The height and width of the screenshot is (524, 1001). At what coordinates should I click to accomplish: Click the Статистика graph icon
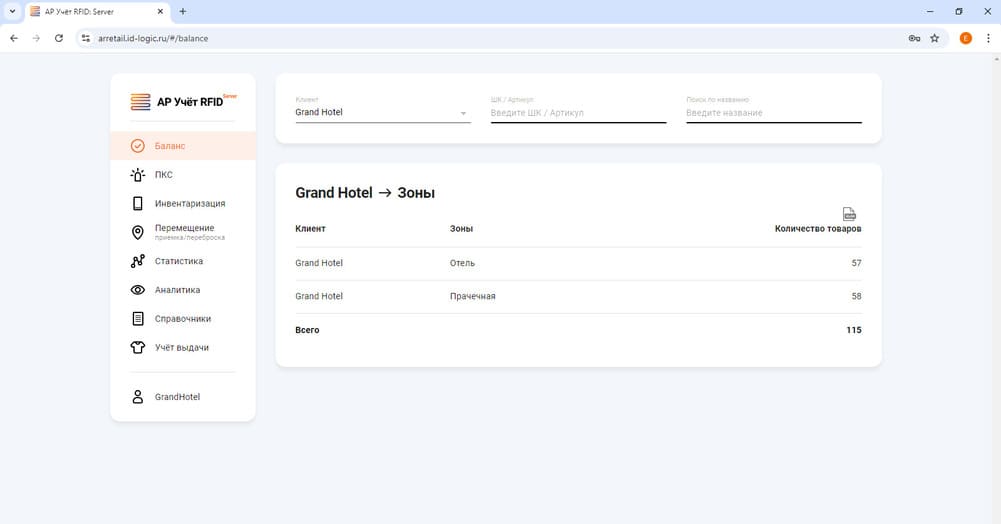(x=138, y=262)
